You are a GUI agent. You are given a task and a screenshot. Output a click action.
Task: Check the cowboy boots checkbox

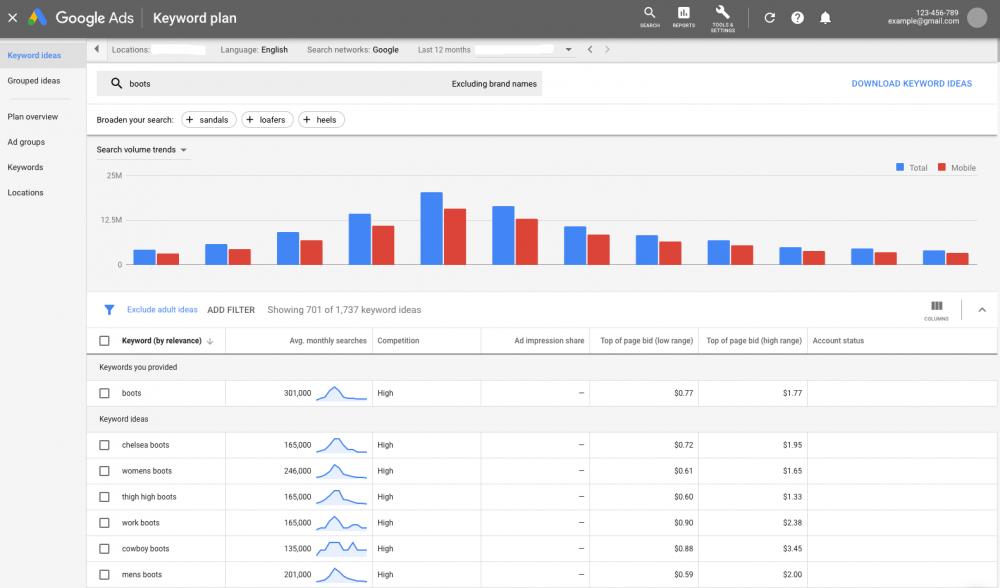pos(105,548)
